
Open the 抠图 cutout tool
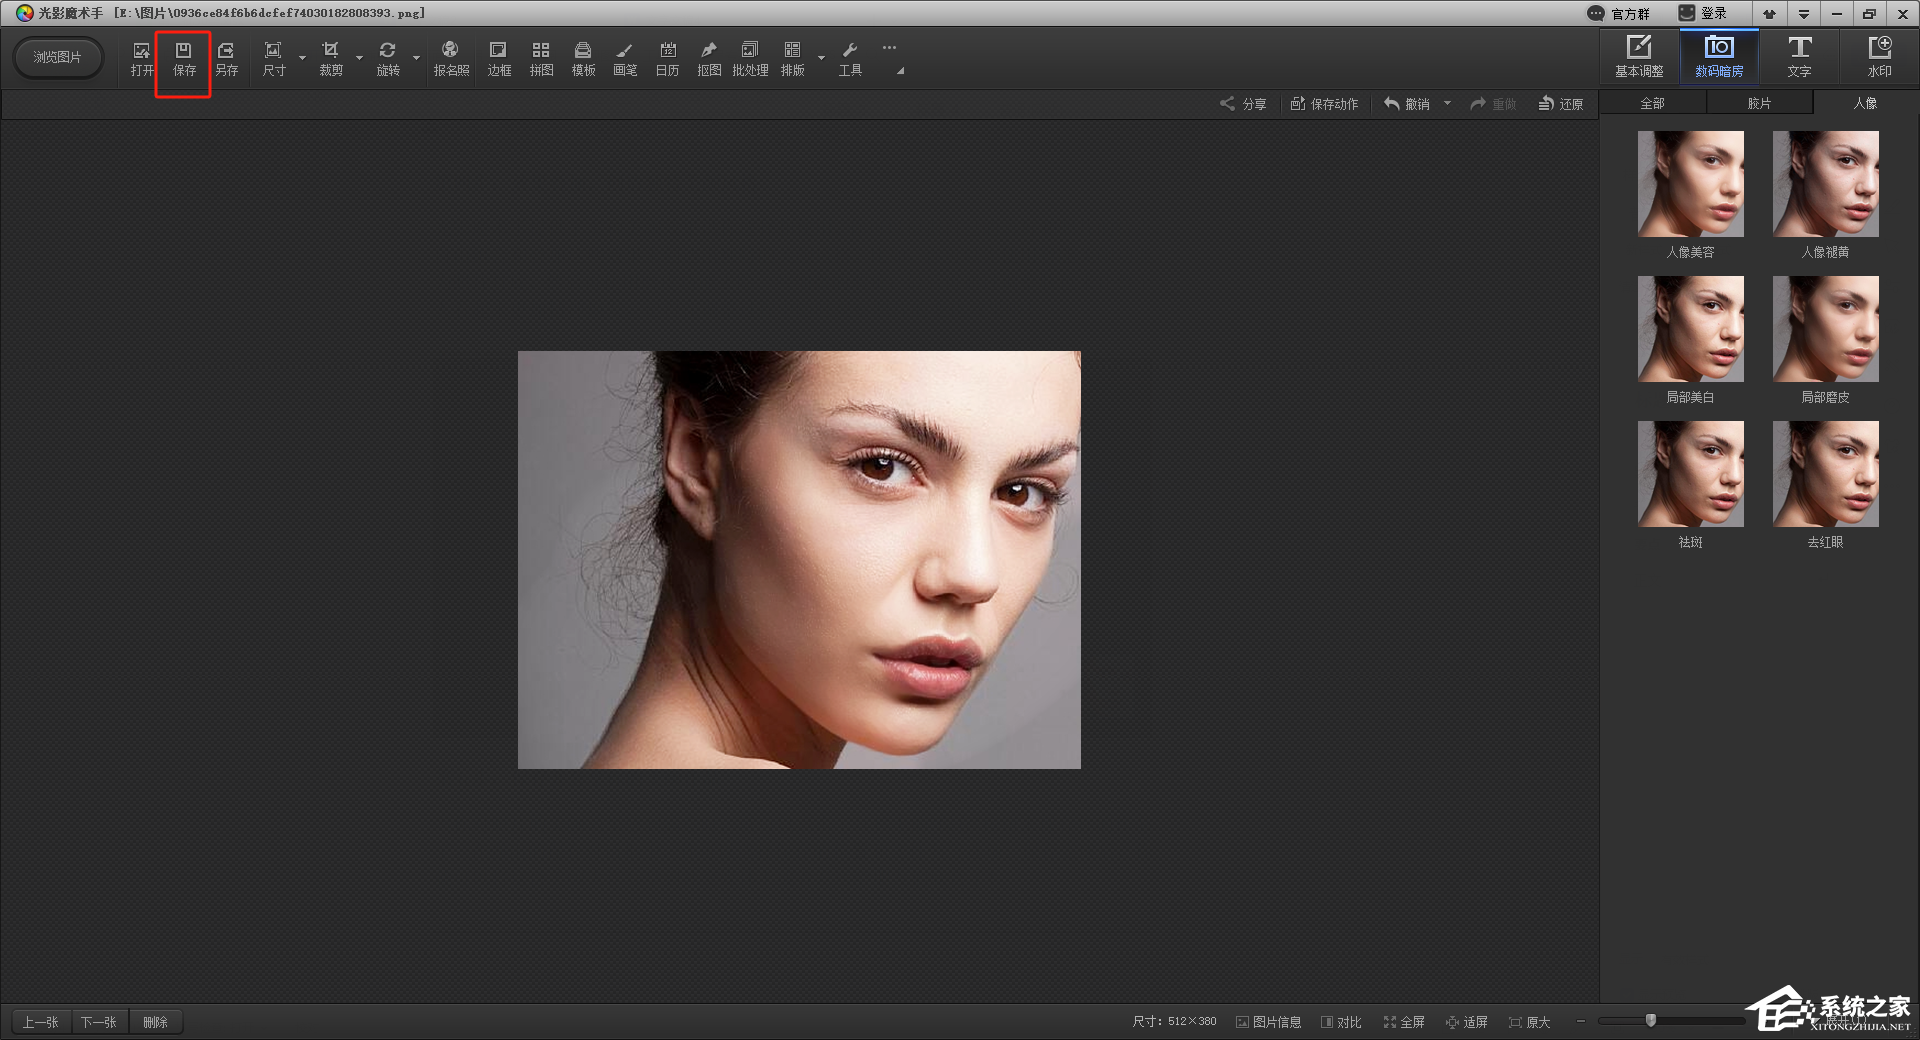click(709, 59)
